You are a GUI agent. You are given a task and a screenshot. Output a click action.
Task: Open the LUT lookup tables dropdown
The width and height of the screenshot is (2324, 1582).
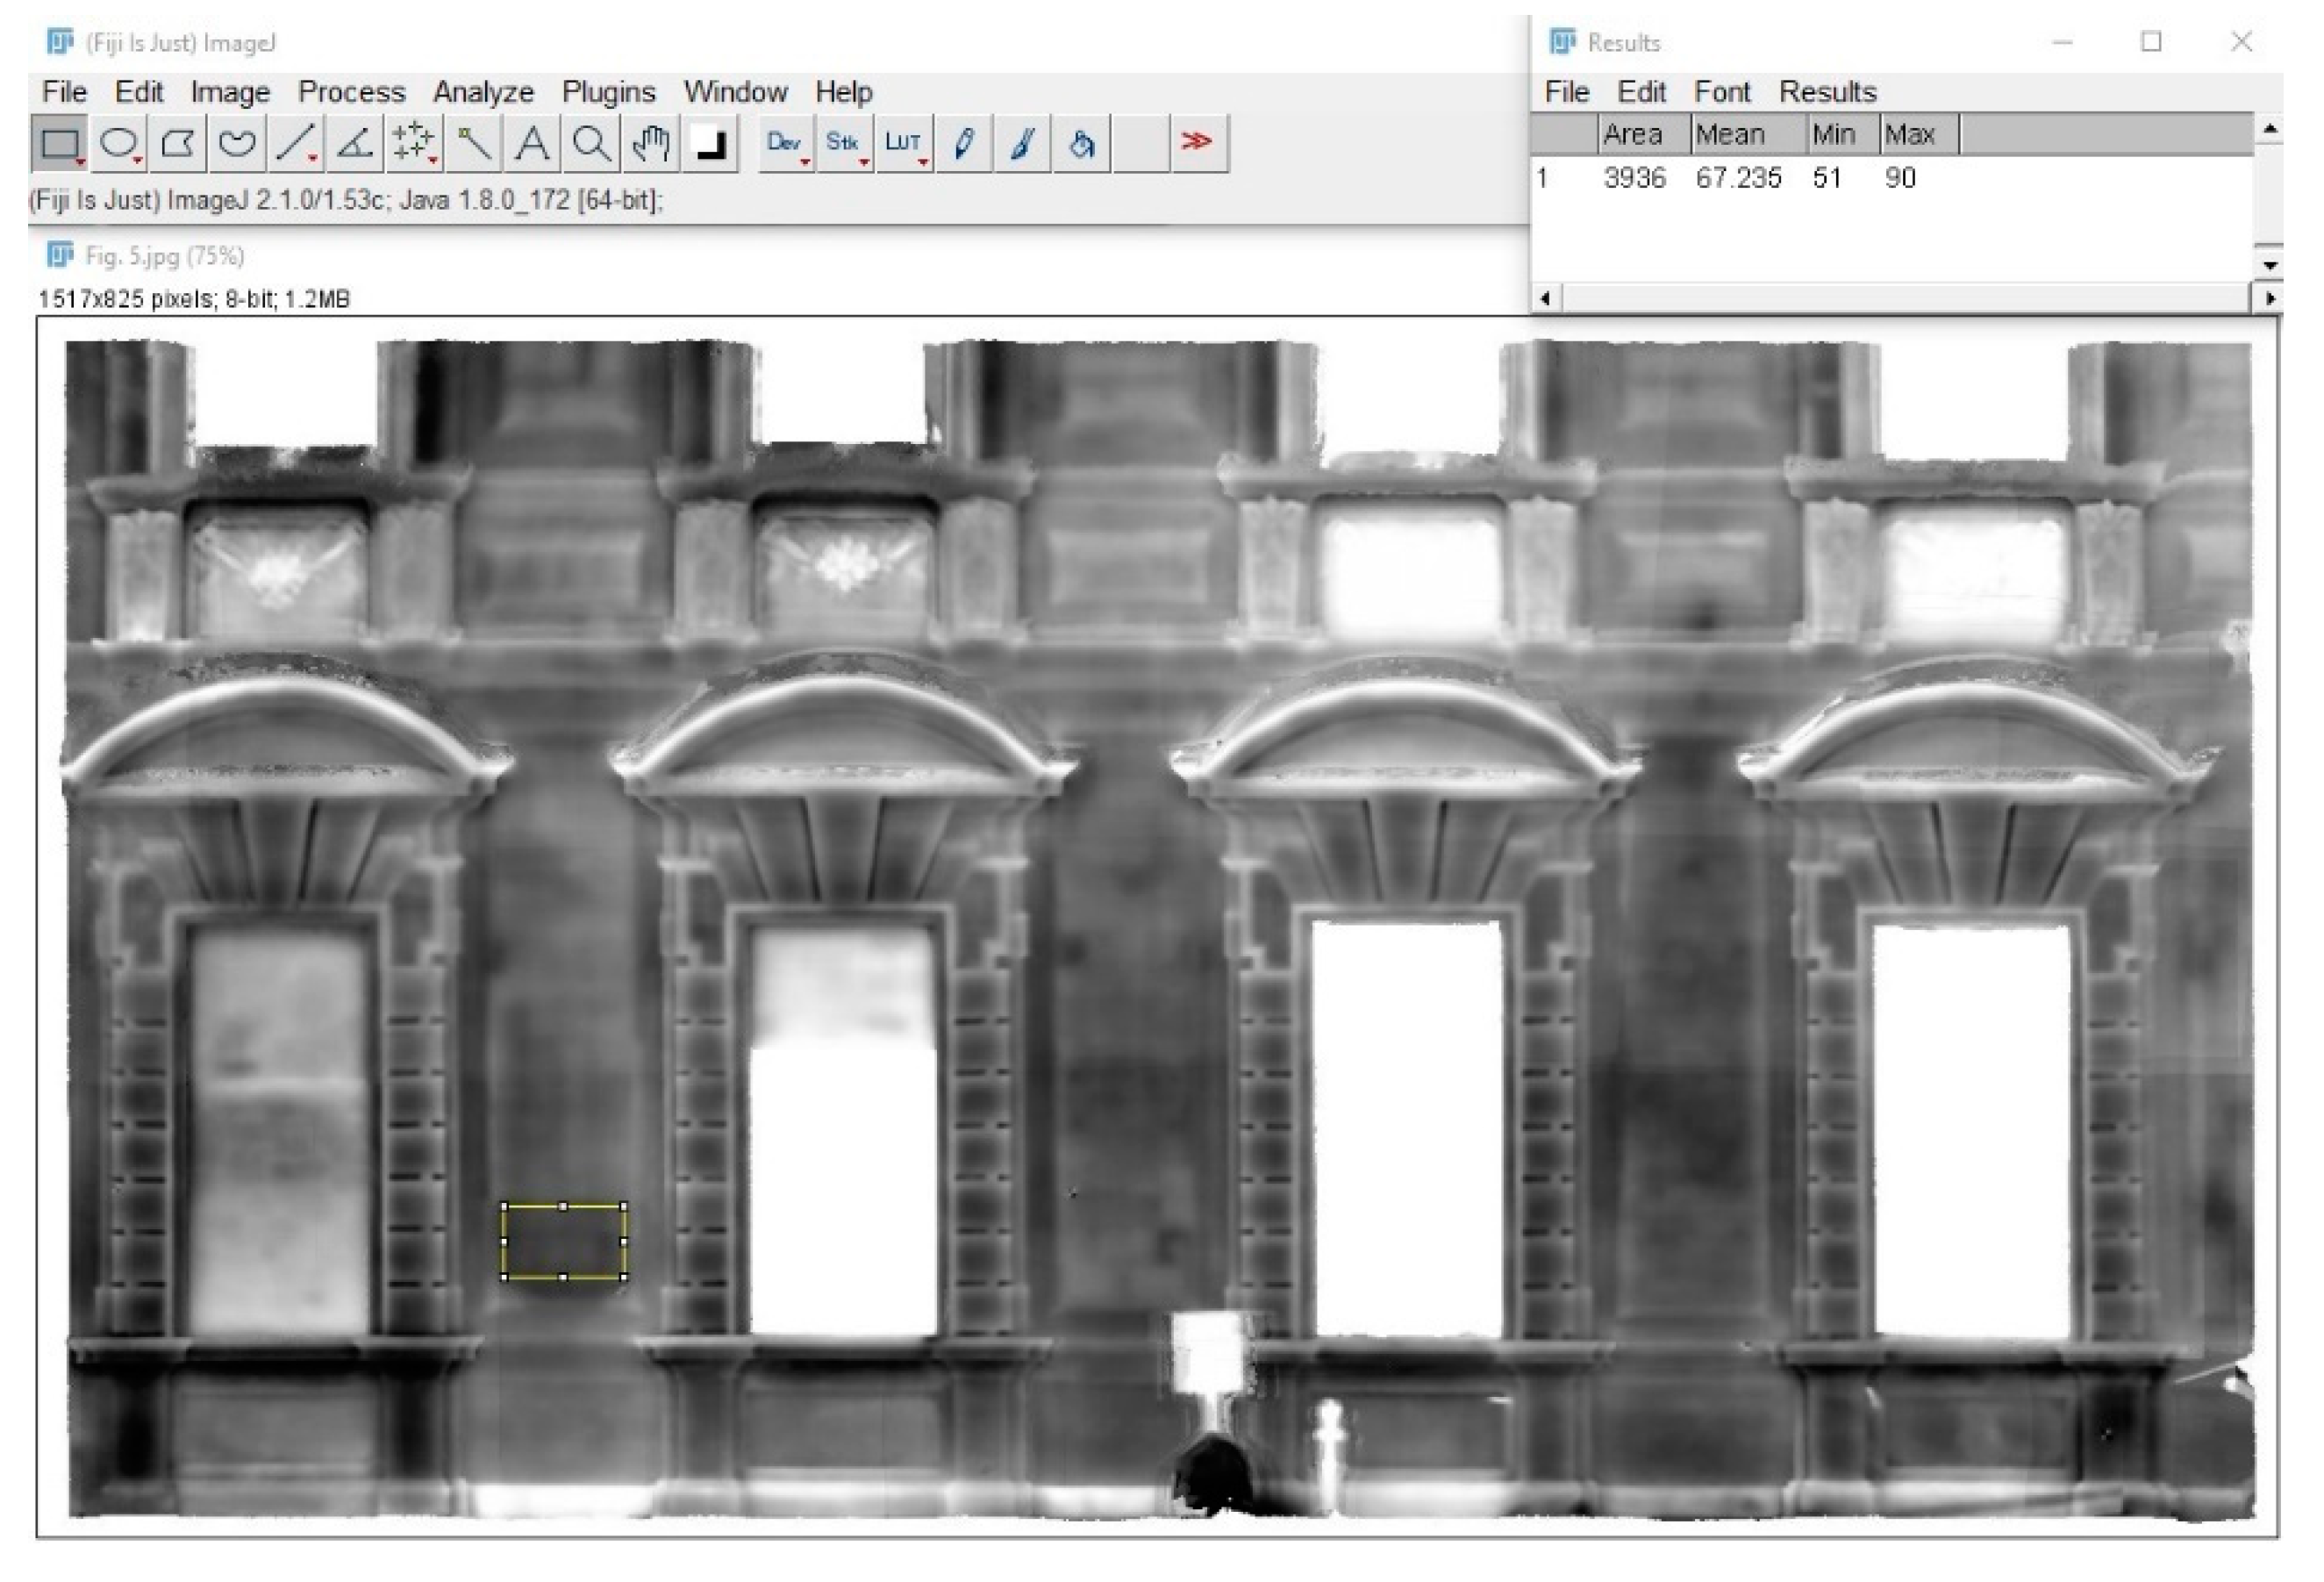[904, 144]
